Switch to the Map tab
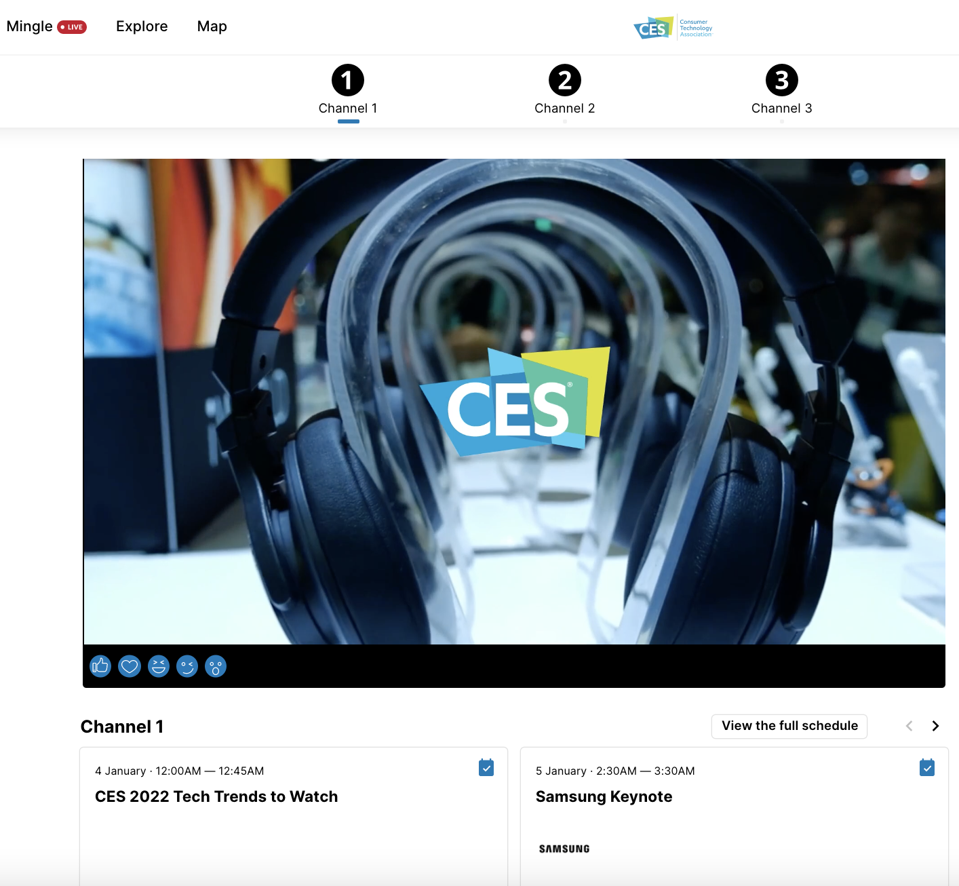Image resolution: width=959 pixels, height=886 pixels. (211, 26)
